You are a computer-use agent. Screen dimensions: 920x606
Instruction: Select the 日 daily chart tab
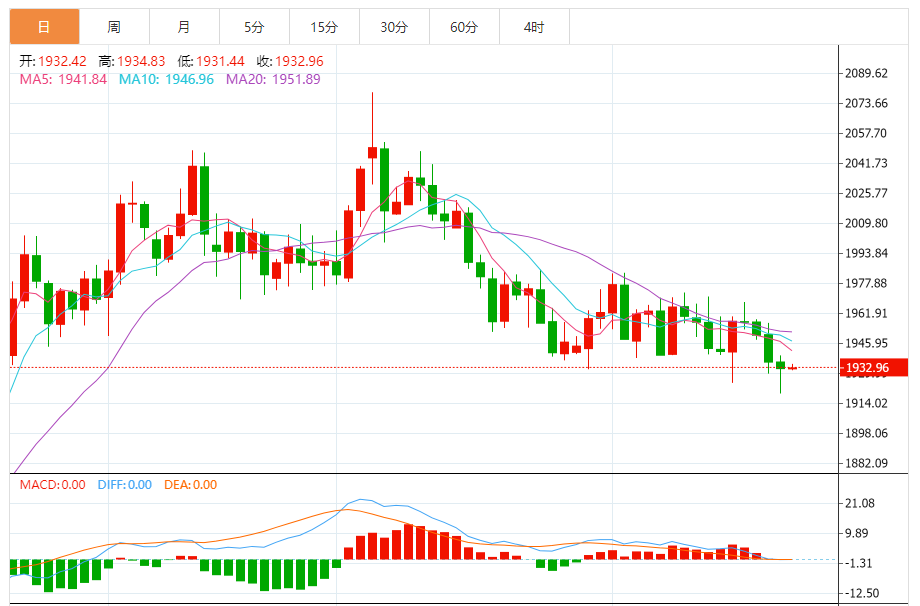[x=45, y=27]
